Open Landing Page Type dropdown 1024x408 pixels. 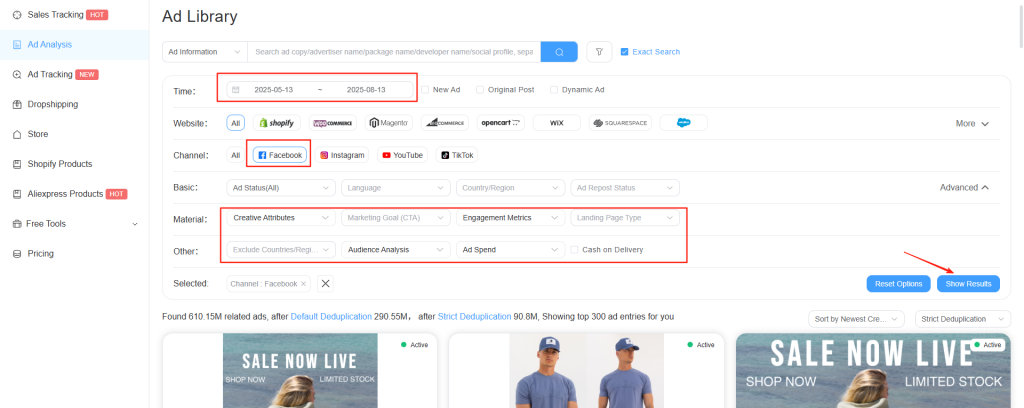tap(625, 218)
